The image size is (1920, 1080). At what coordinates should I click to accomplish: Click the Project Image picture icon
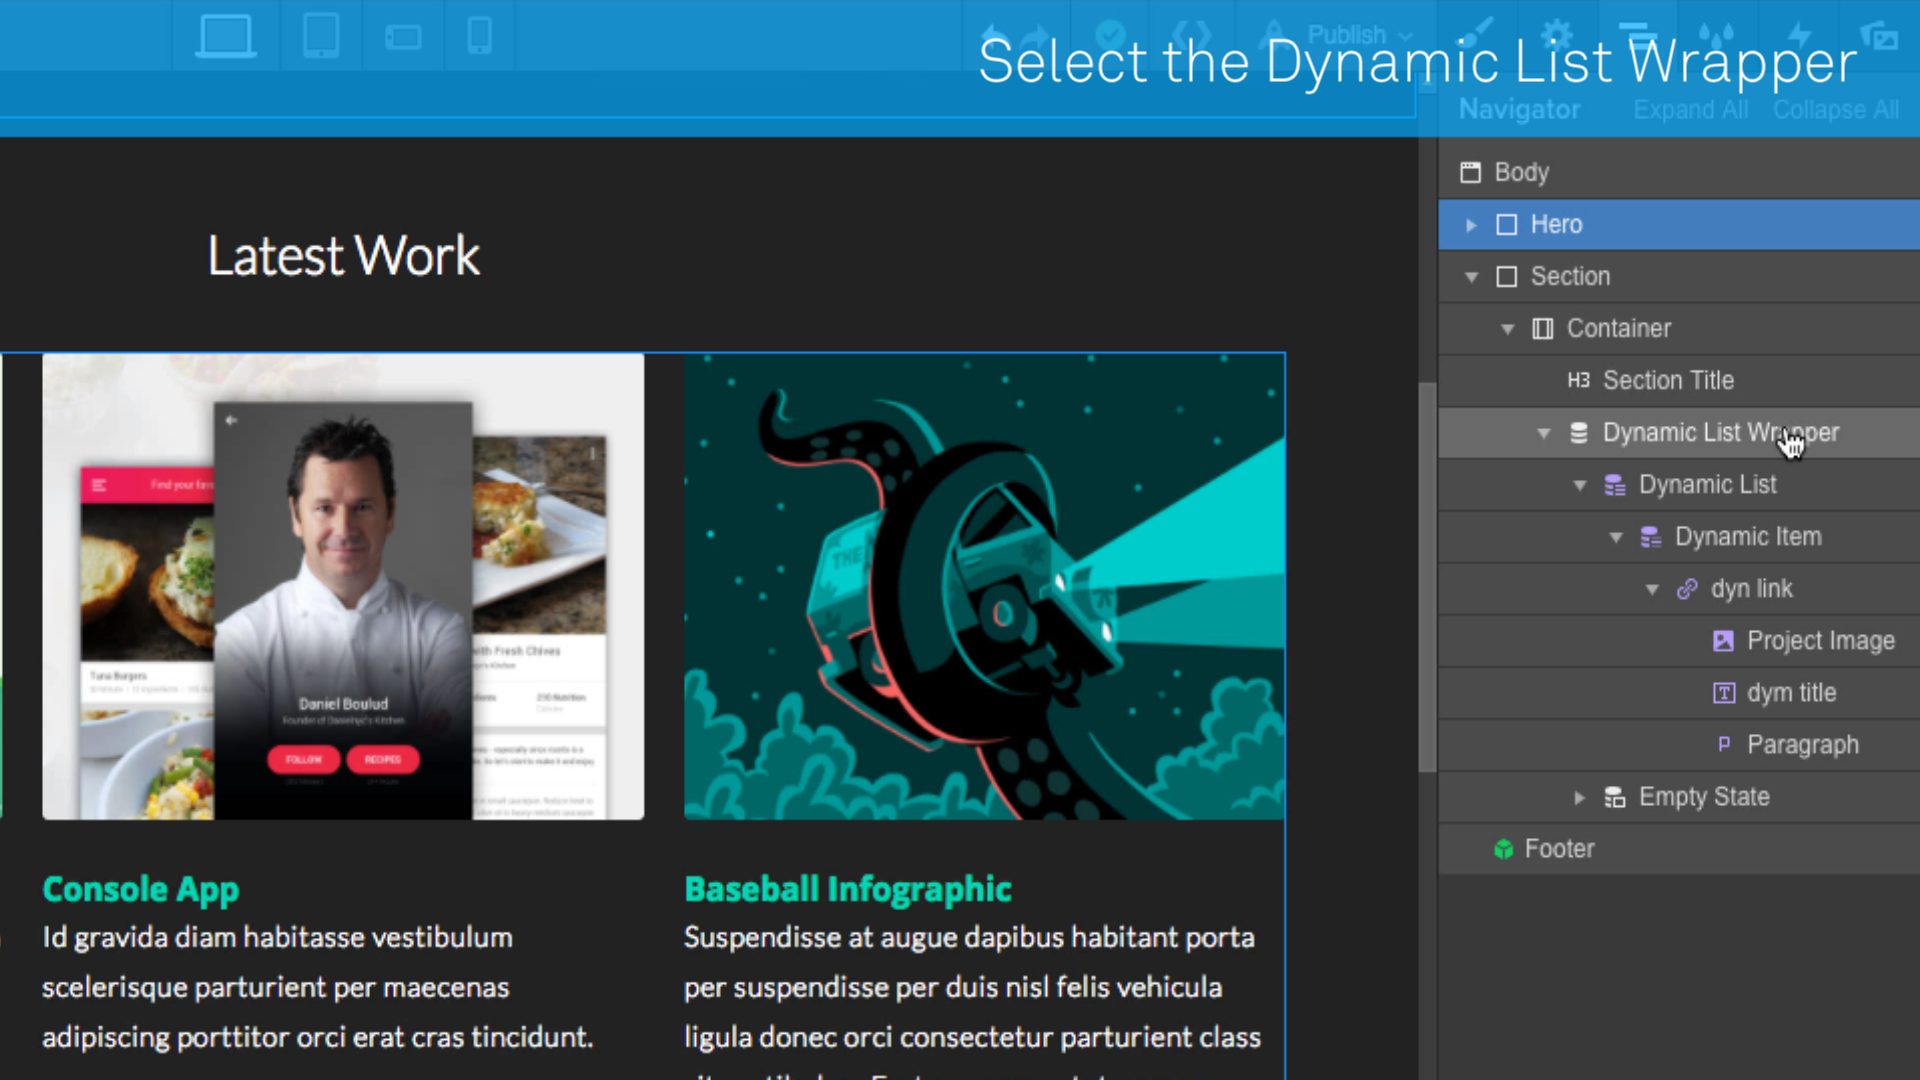(1722, 641)
